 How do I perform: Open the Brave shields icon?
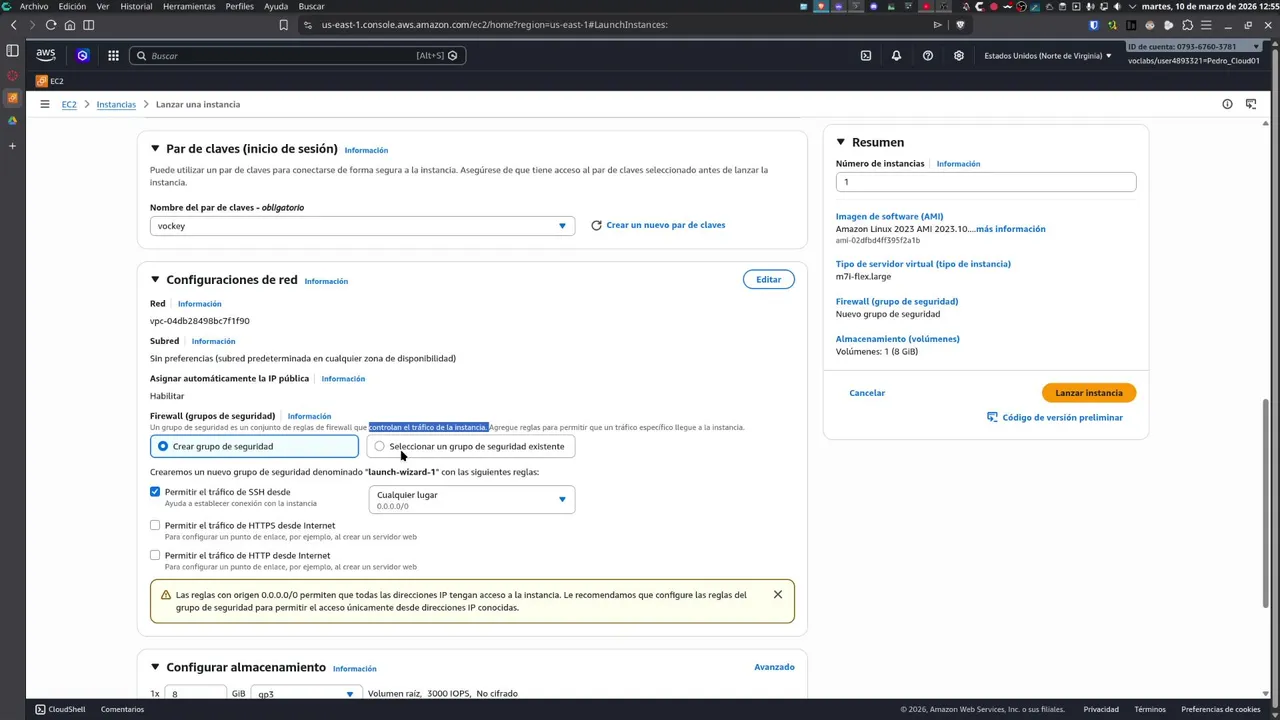coord(960,25)
